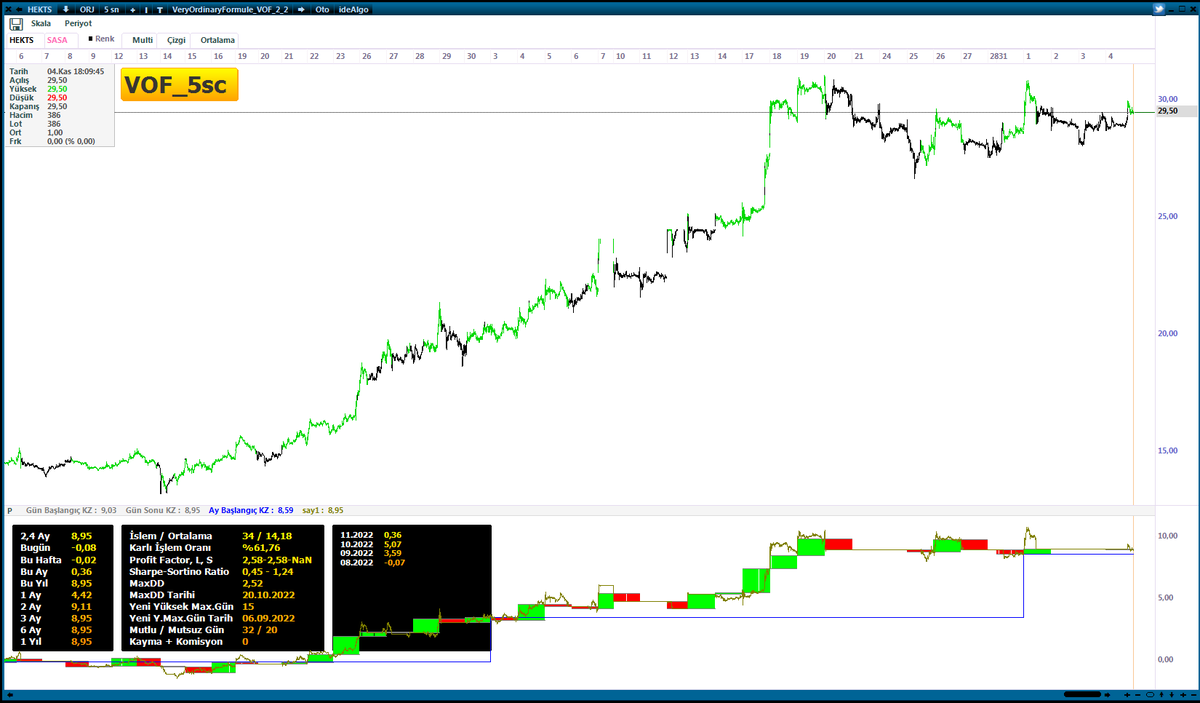Click ideAlgo in the title bar
Viewport: 1200px width, 703px height.
(x=354, y=9)
